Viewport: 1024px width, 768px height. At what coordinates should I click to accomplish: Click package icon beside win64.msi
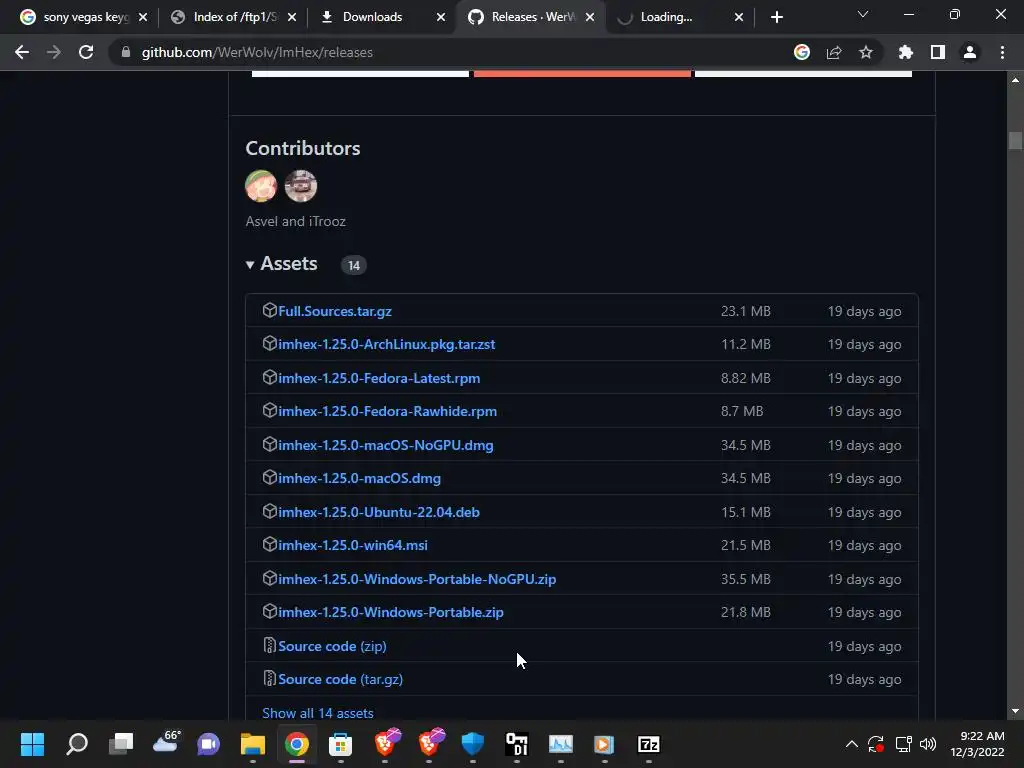tap(269, 544)
